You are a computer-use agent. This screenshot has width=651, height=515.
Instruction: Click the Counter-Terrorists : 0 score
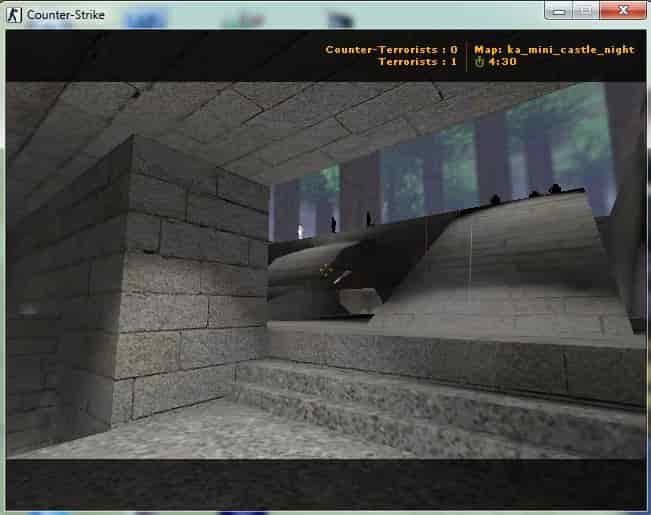point(391,50)
